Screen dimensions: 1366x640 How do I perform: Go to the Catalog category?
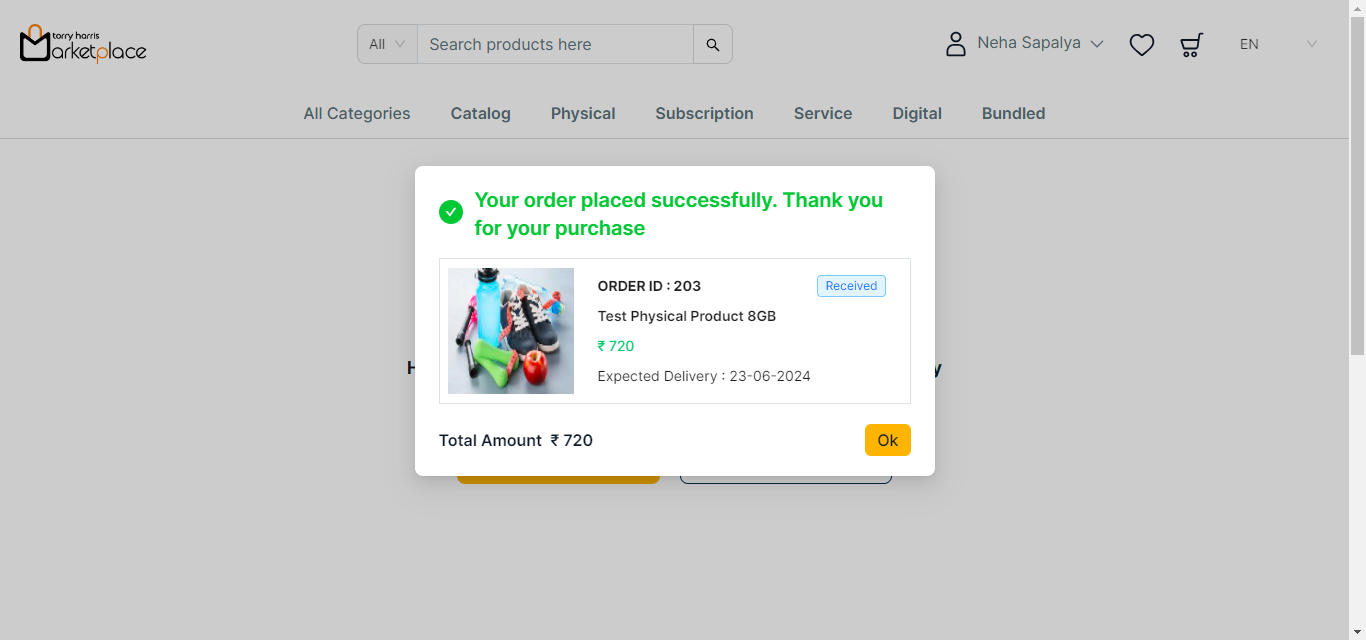click(481, 114)
